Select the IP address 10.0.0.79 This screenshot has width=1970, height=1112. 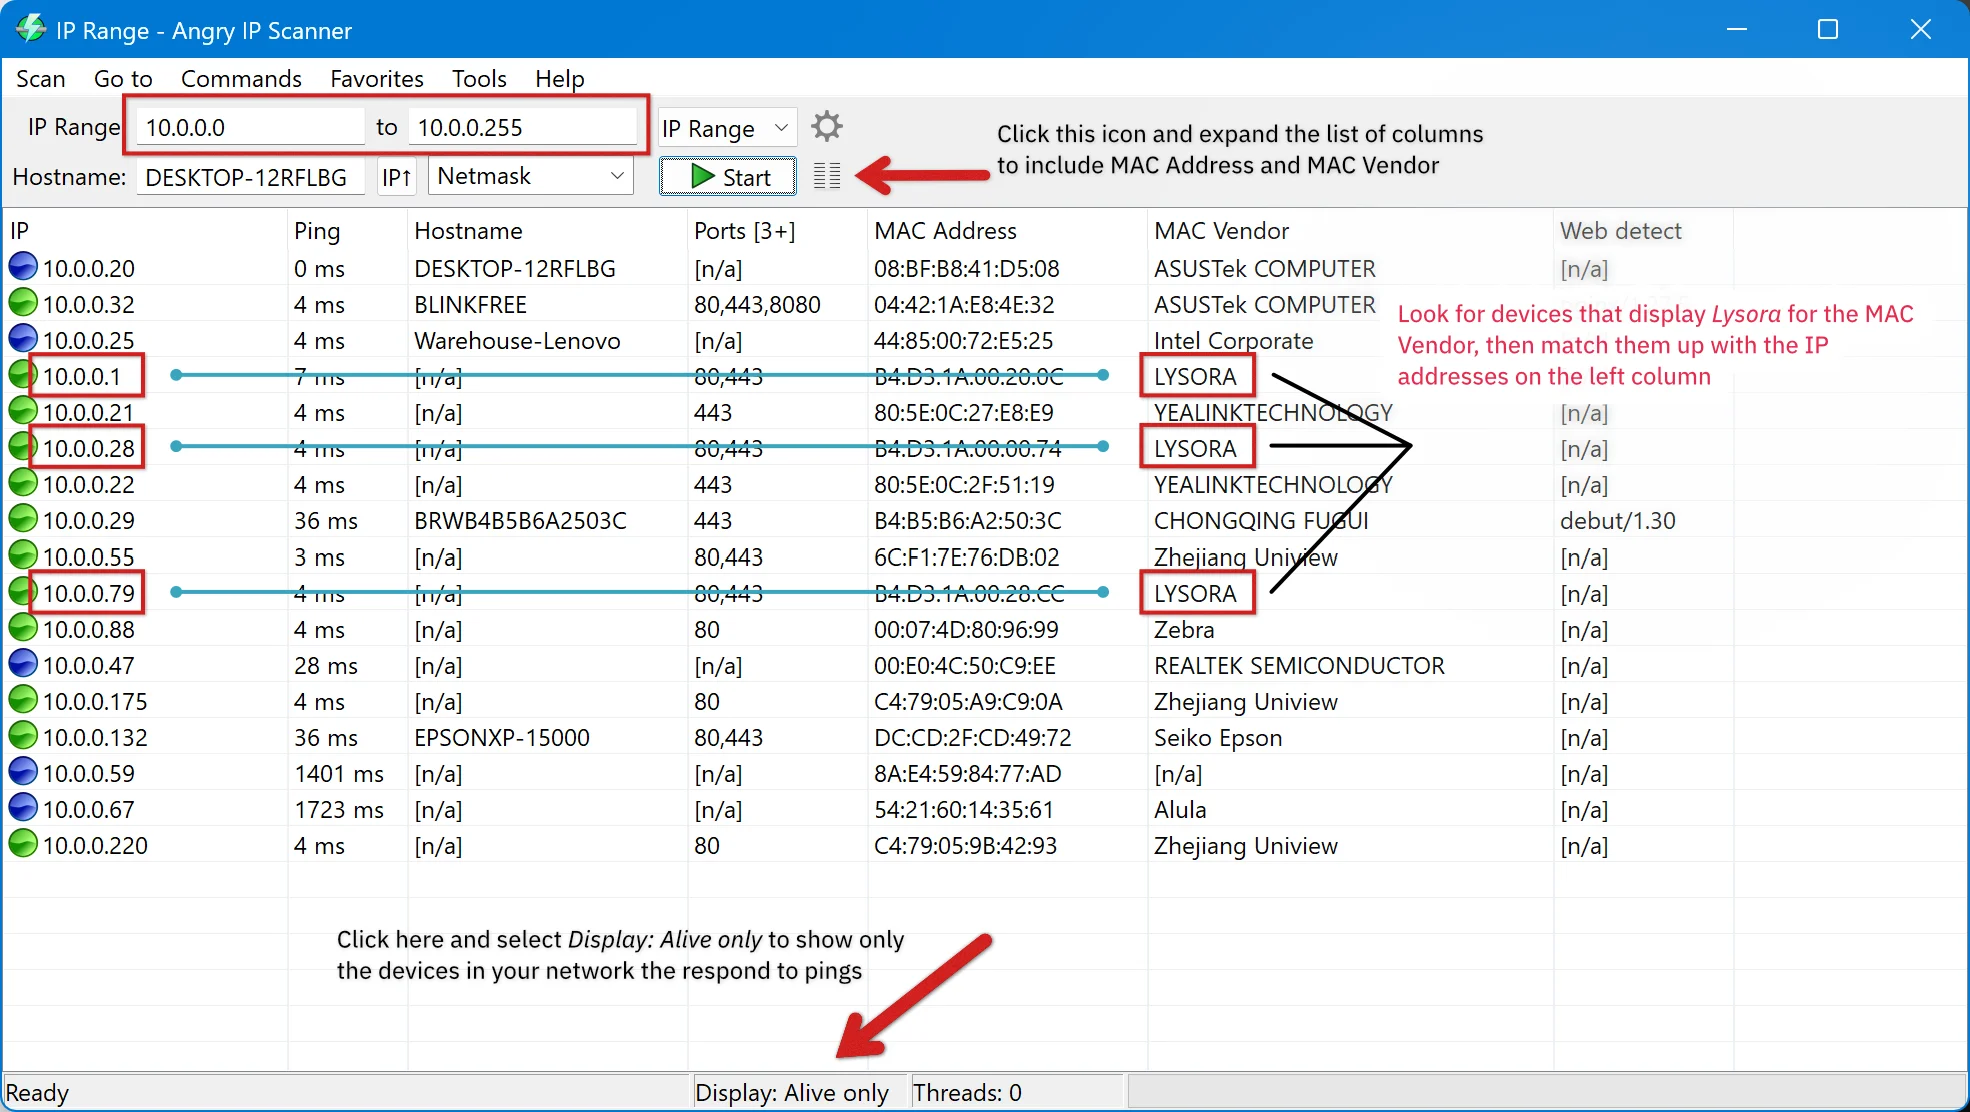click(x=89, y=593)
